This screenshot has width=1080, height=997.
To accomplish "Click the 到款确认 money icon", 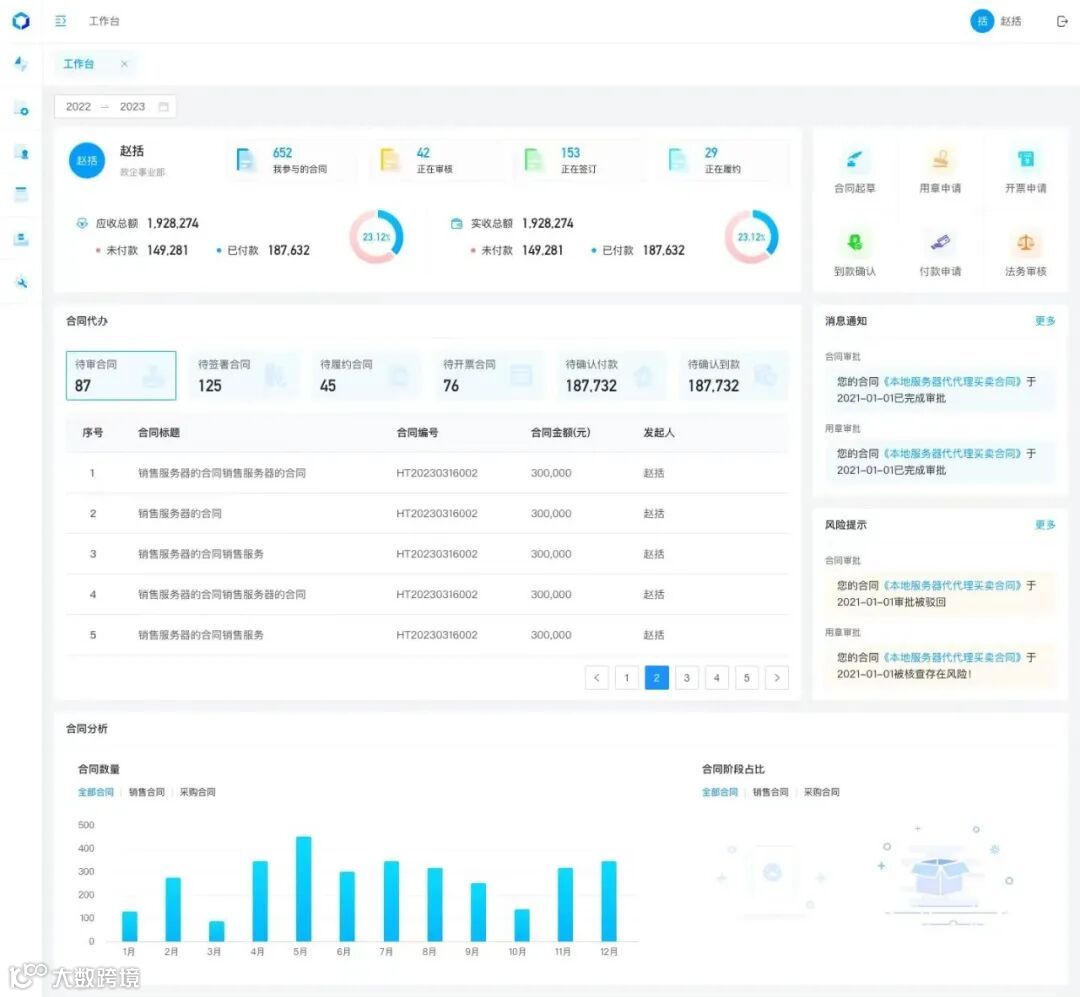I will click(854, 243).
